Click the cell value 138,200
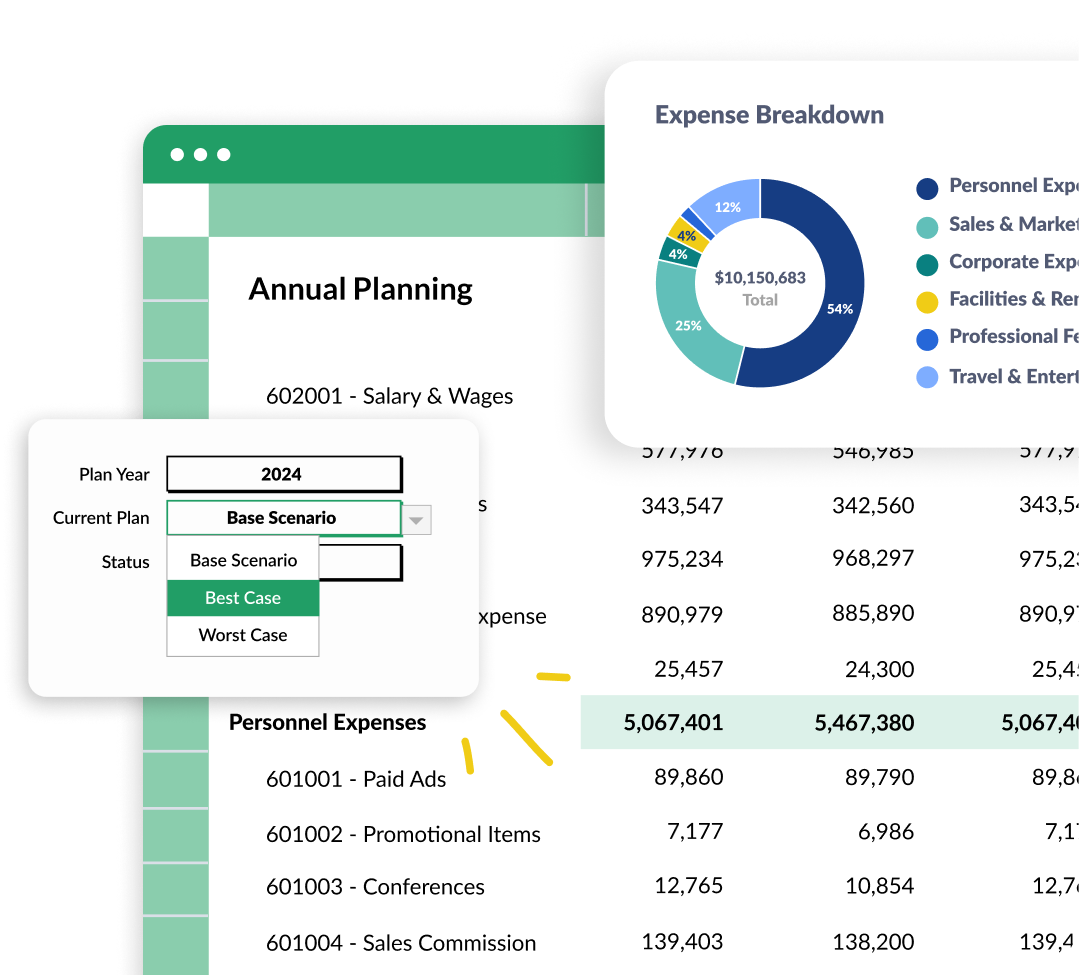This screenshot has width=1079, height=975. (x=873, y=941)
